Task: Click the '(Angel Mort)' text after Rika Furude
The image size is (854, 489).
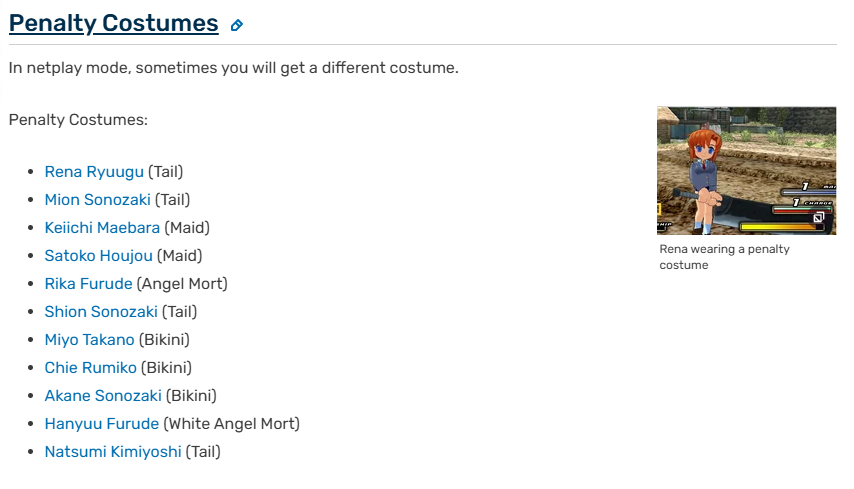Action: pos(182,284)
